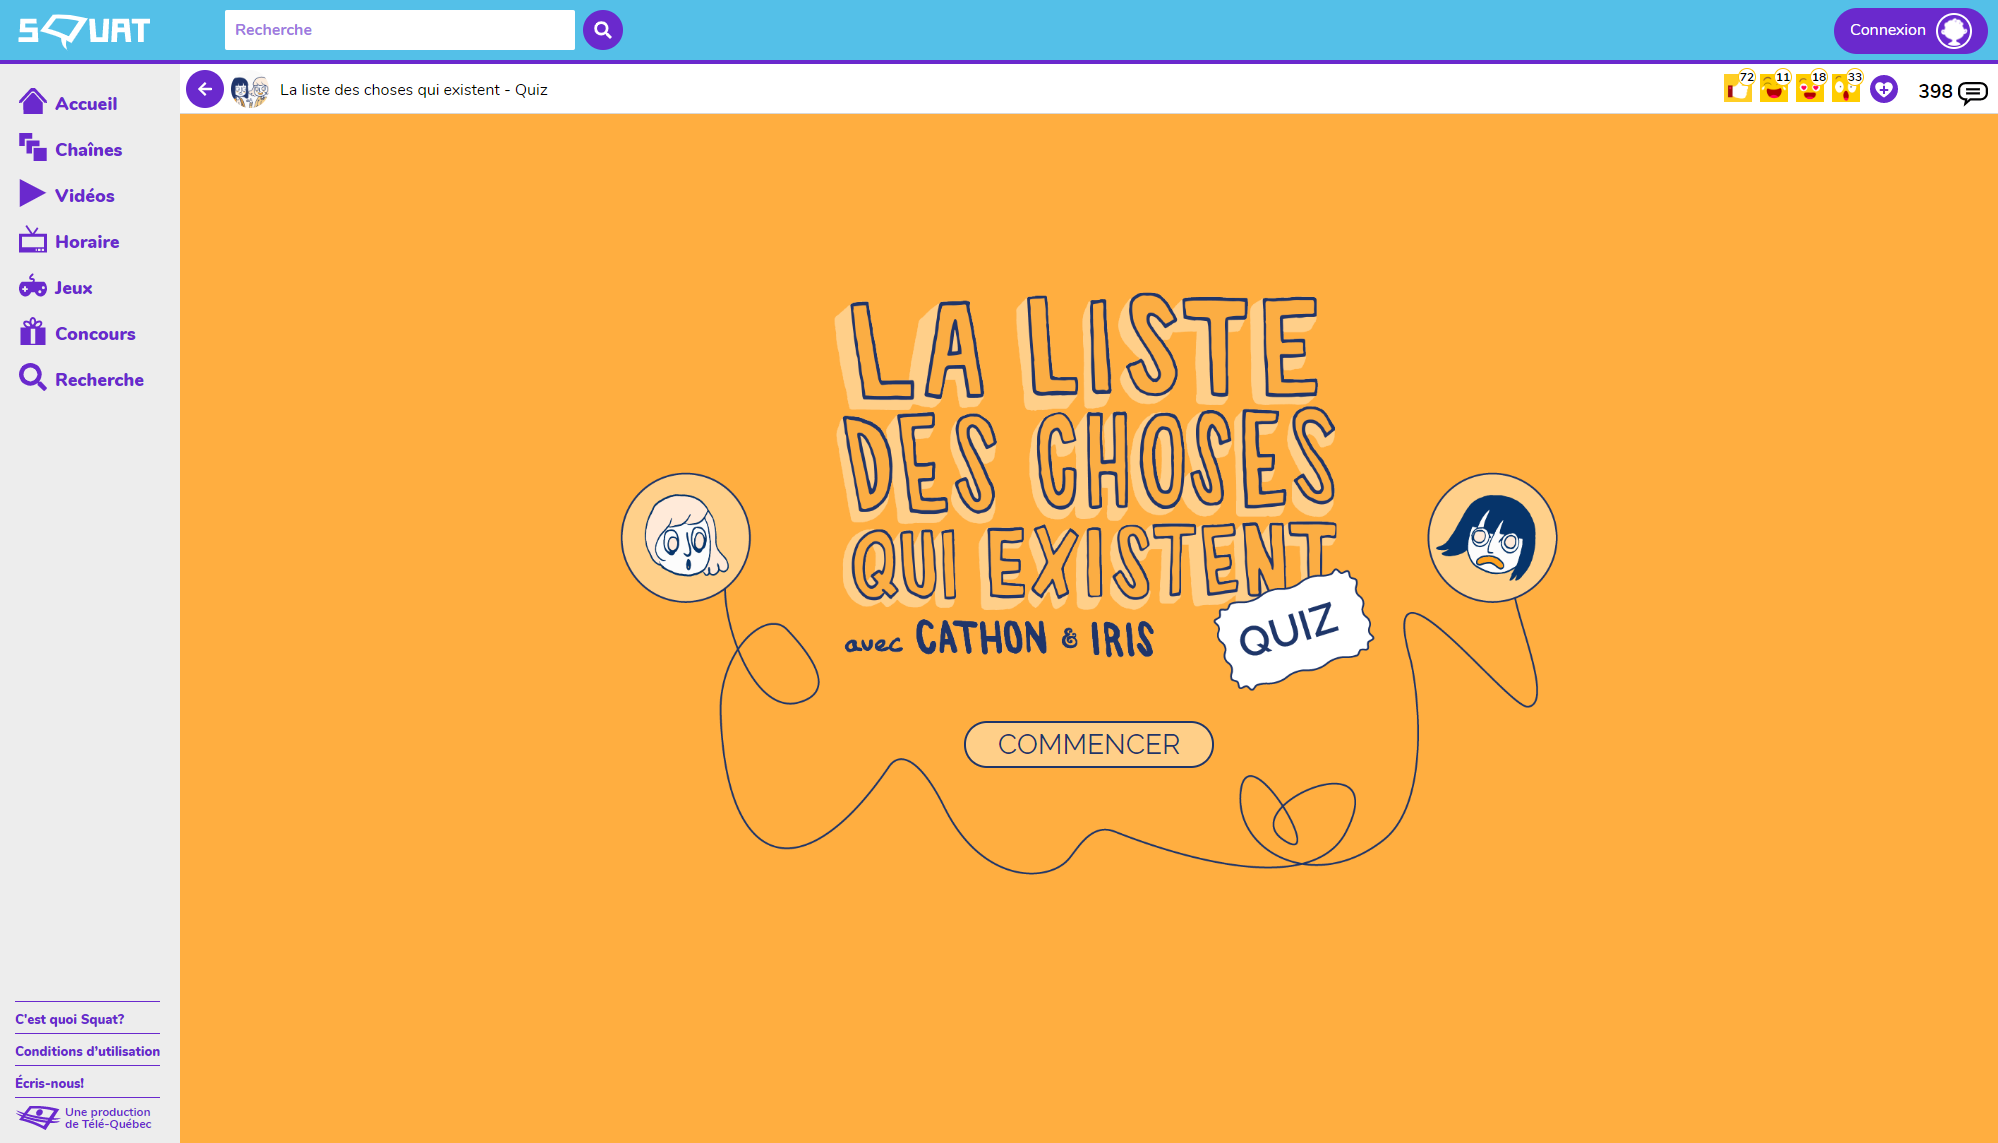Open Chaînes icon in sidebar
The height and width of the screenshot is (1143, 1998).
coord(33,147)
